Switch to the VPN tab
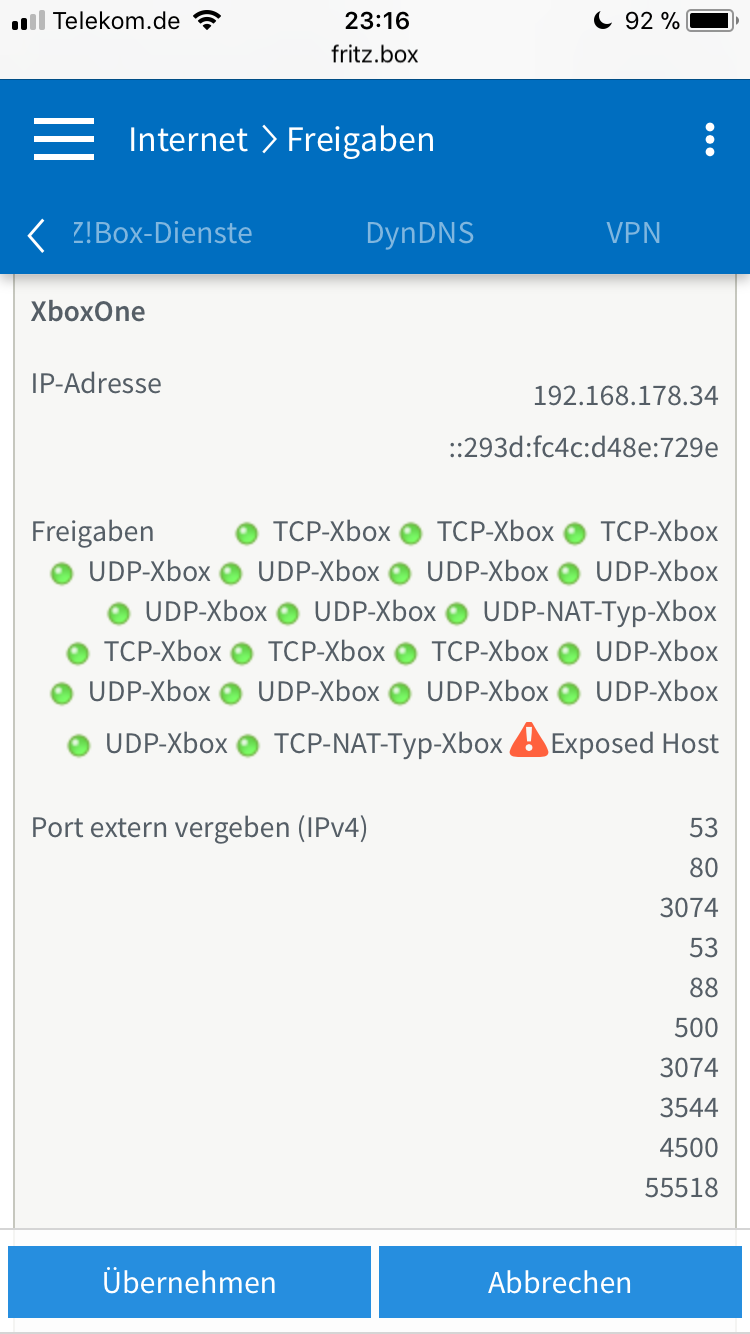The height and width of the screenshot is (1334, 750). 634,233
